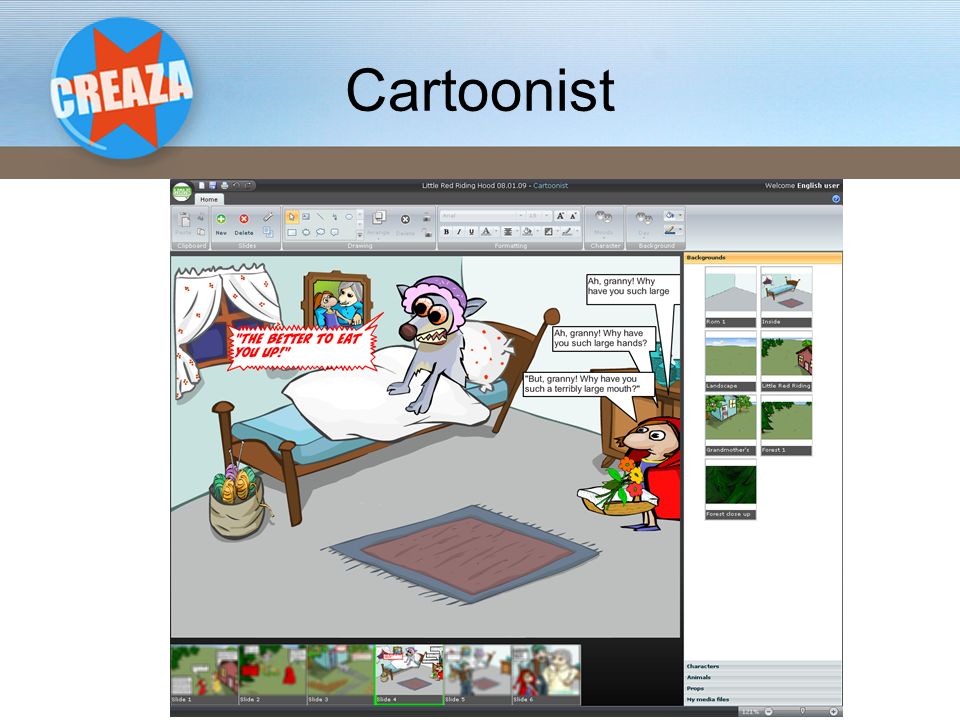The width and height of the screenshot is (960, 720).
Task: Zoom out with the minus button
Action: point(768,711)
